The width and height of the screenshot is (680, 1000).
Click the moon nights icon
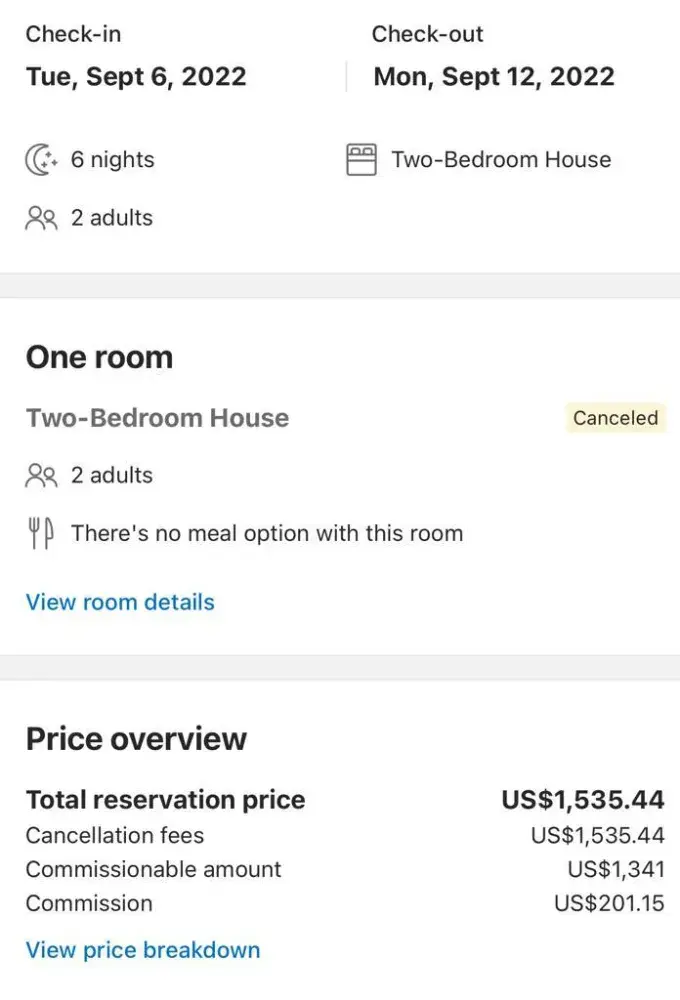[42, 160]
